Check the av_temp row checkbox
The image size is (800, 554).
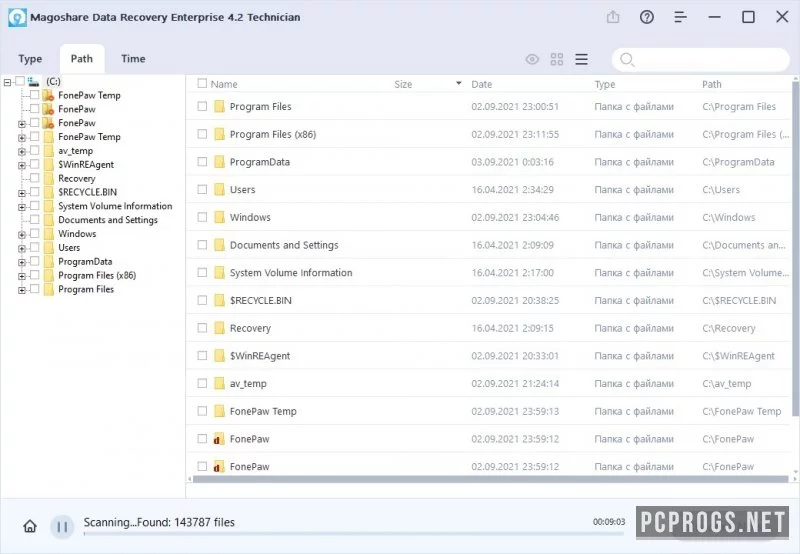coord(202,383)
